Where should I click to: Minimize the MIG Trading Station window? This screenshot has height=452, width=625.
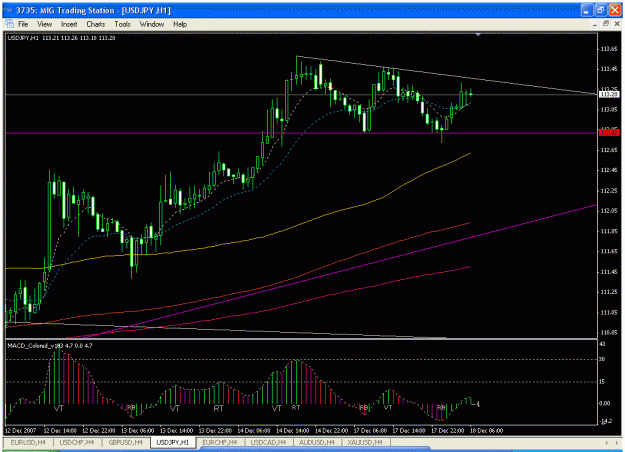tap(586, 11)
